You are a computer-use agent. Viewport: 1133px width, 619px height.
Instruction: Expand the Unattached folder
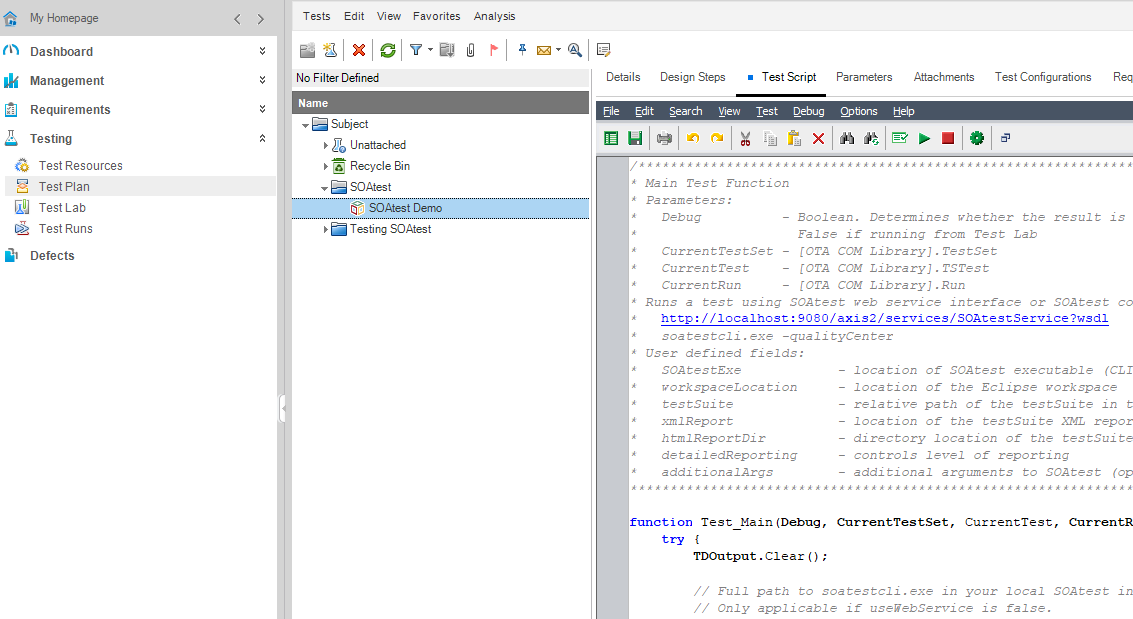325,145
